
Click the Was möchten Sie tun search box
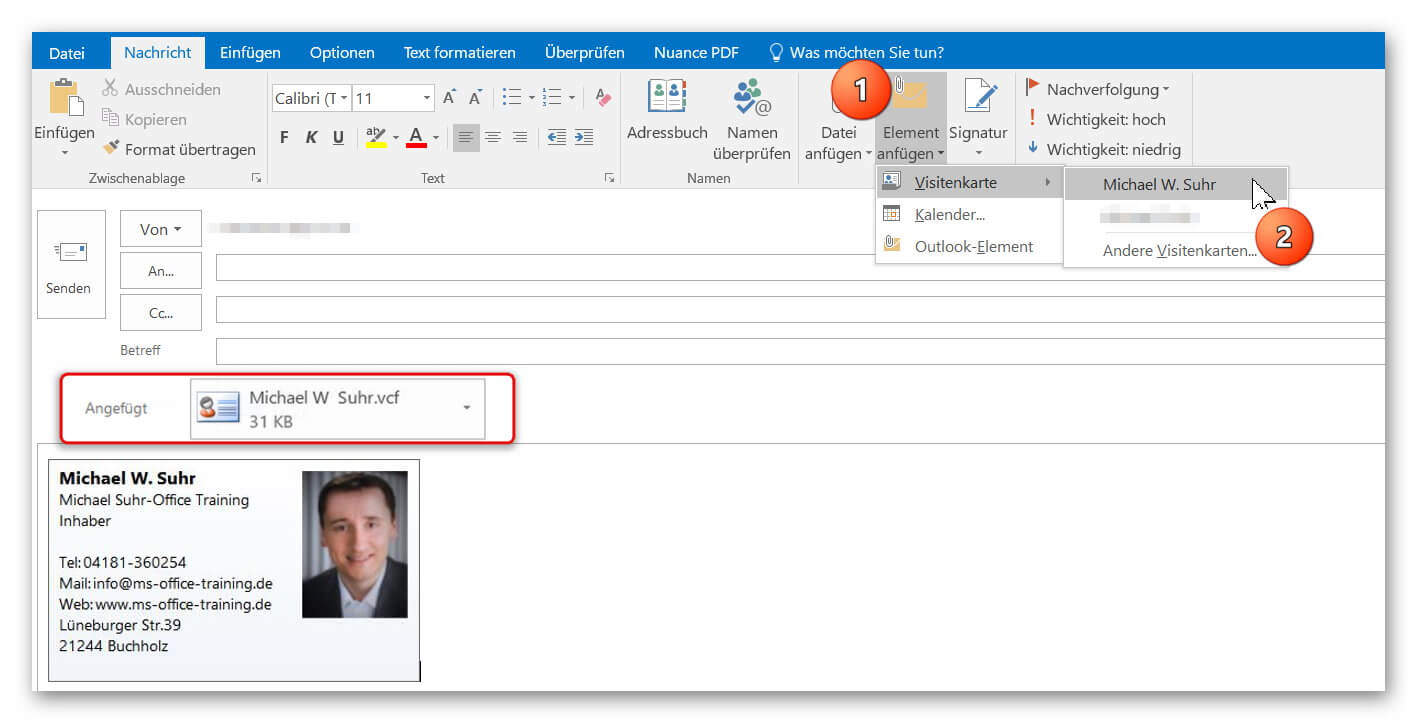856,53
